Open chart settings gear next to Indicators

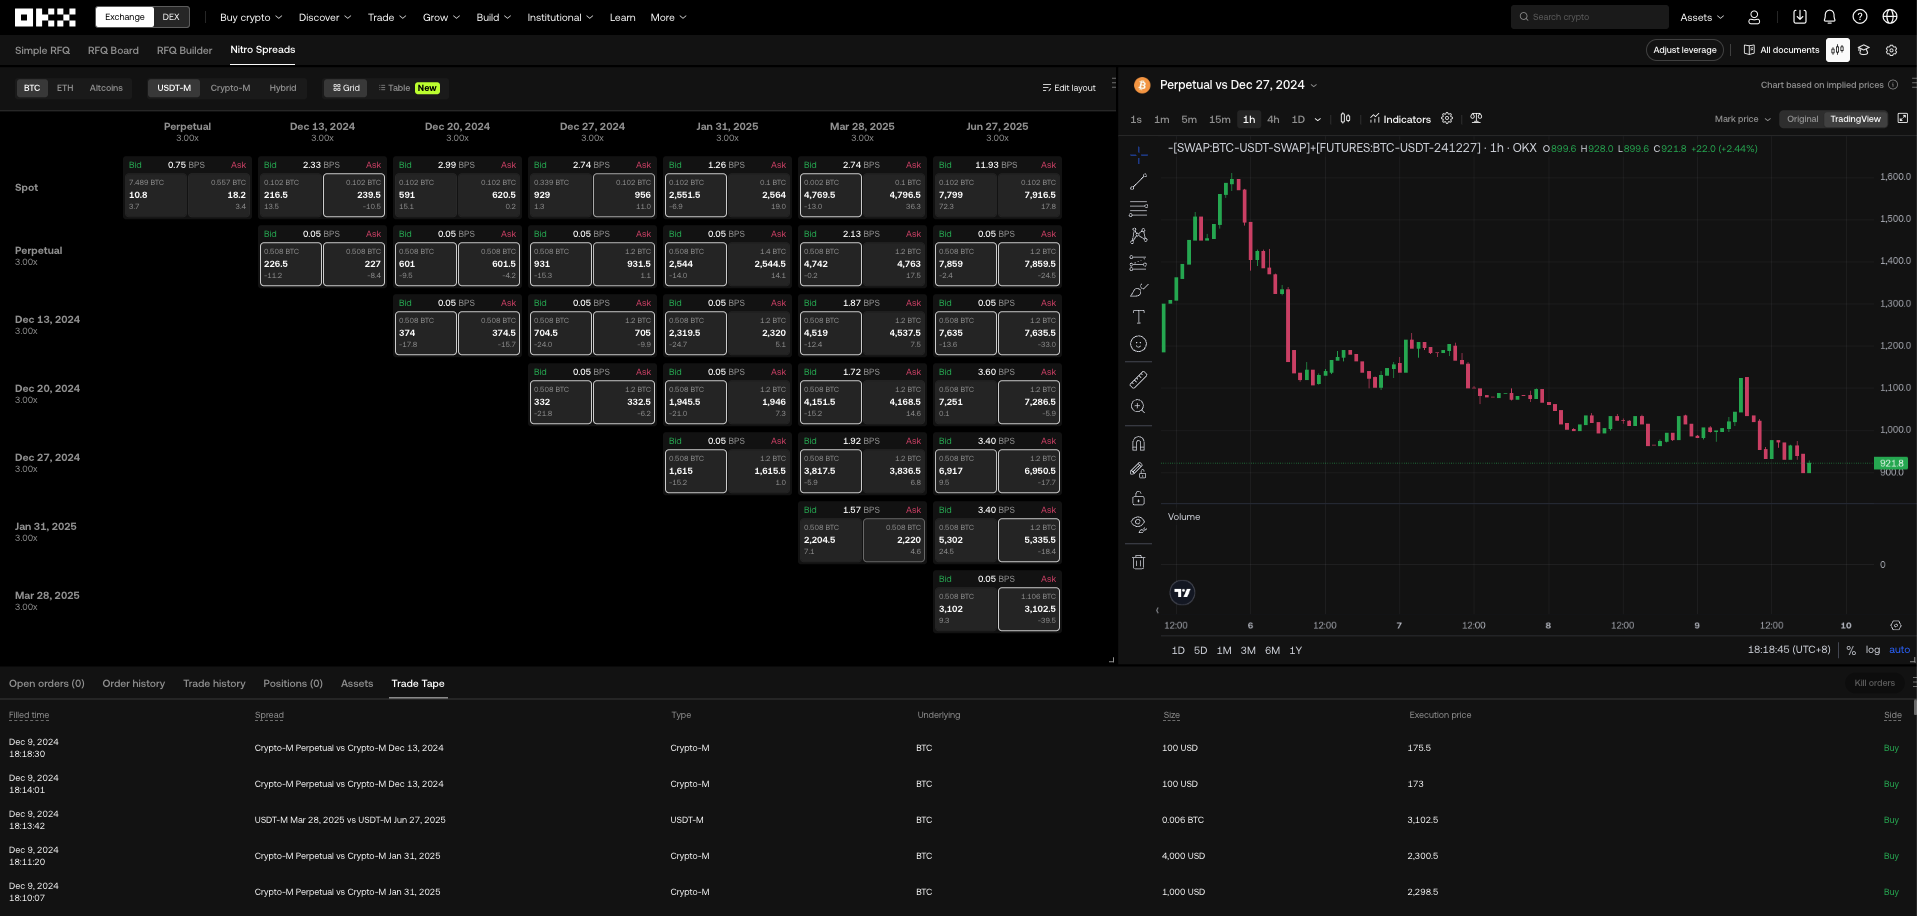pos(1447,118)
